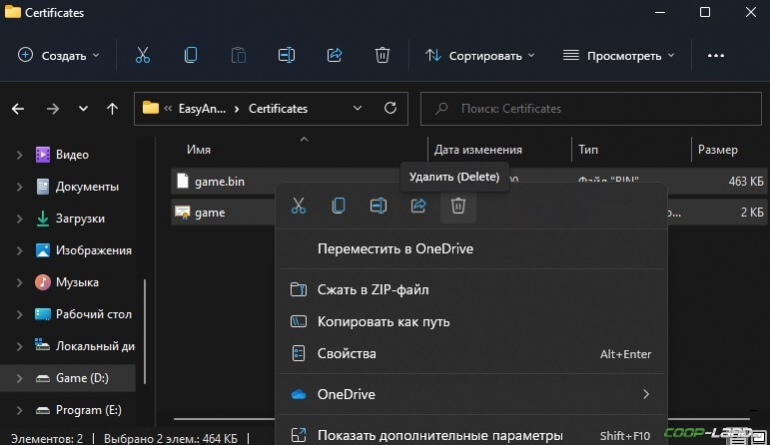Open Свойства from context menu
This screenshot has width=770, height=445.
[346, 354]
